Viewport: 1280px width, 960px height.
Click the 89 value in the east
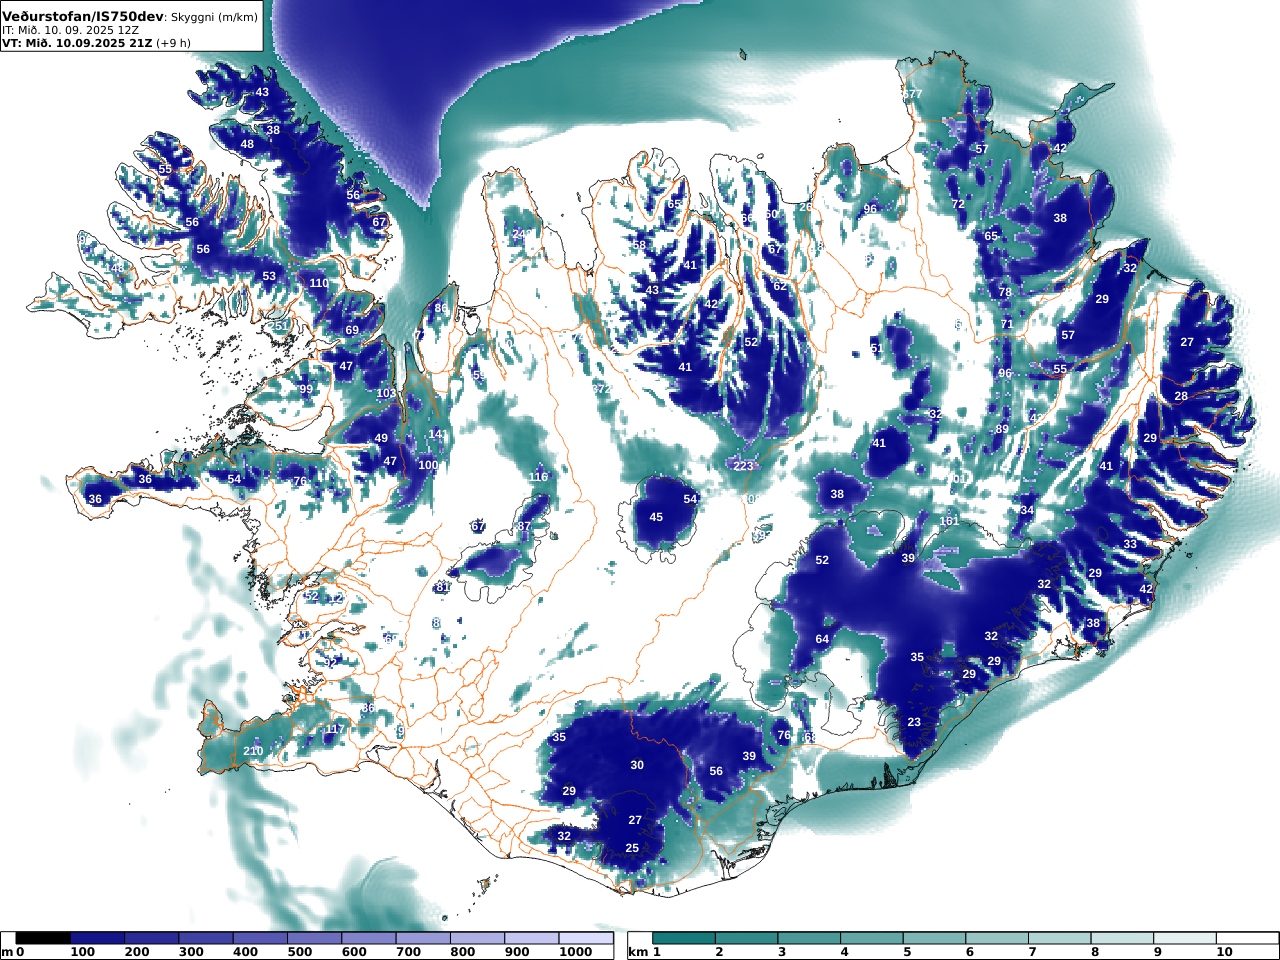1002,429
